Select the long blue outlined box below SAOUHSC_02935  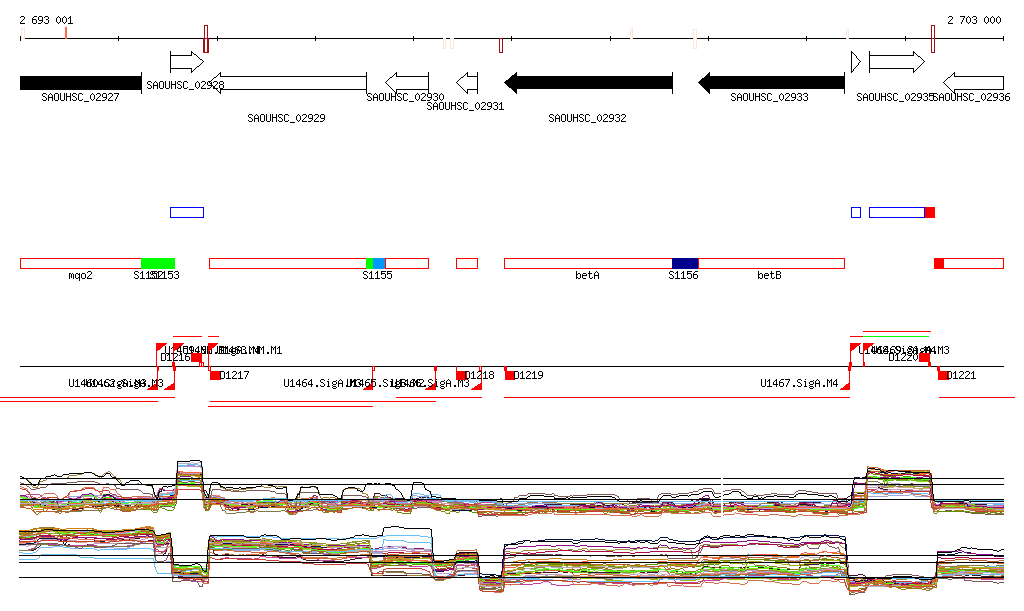(x=897, y=212)
